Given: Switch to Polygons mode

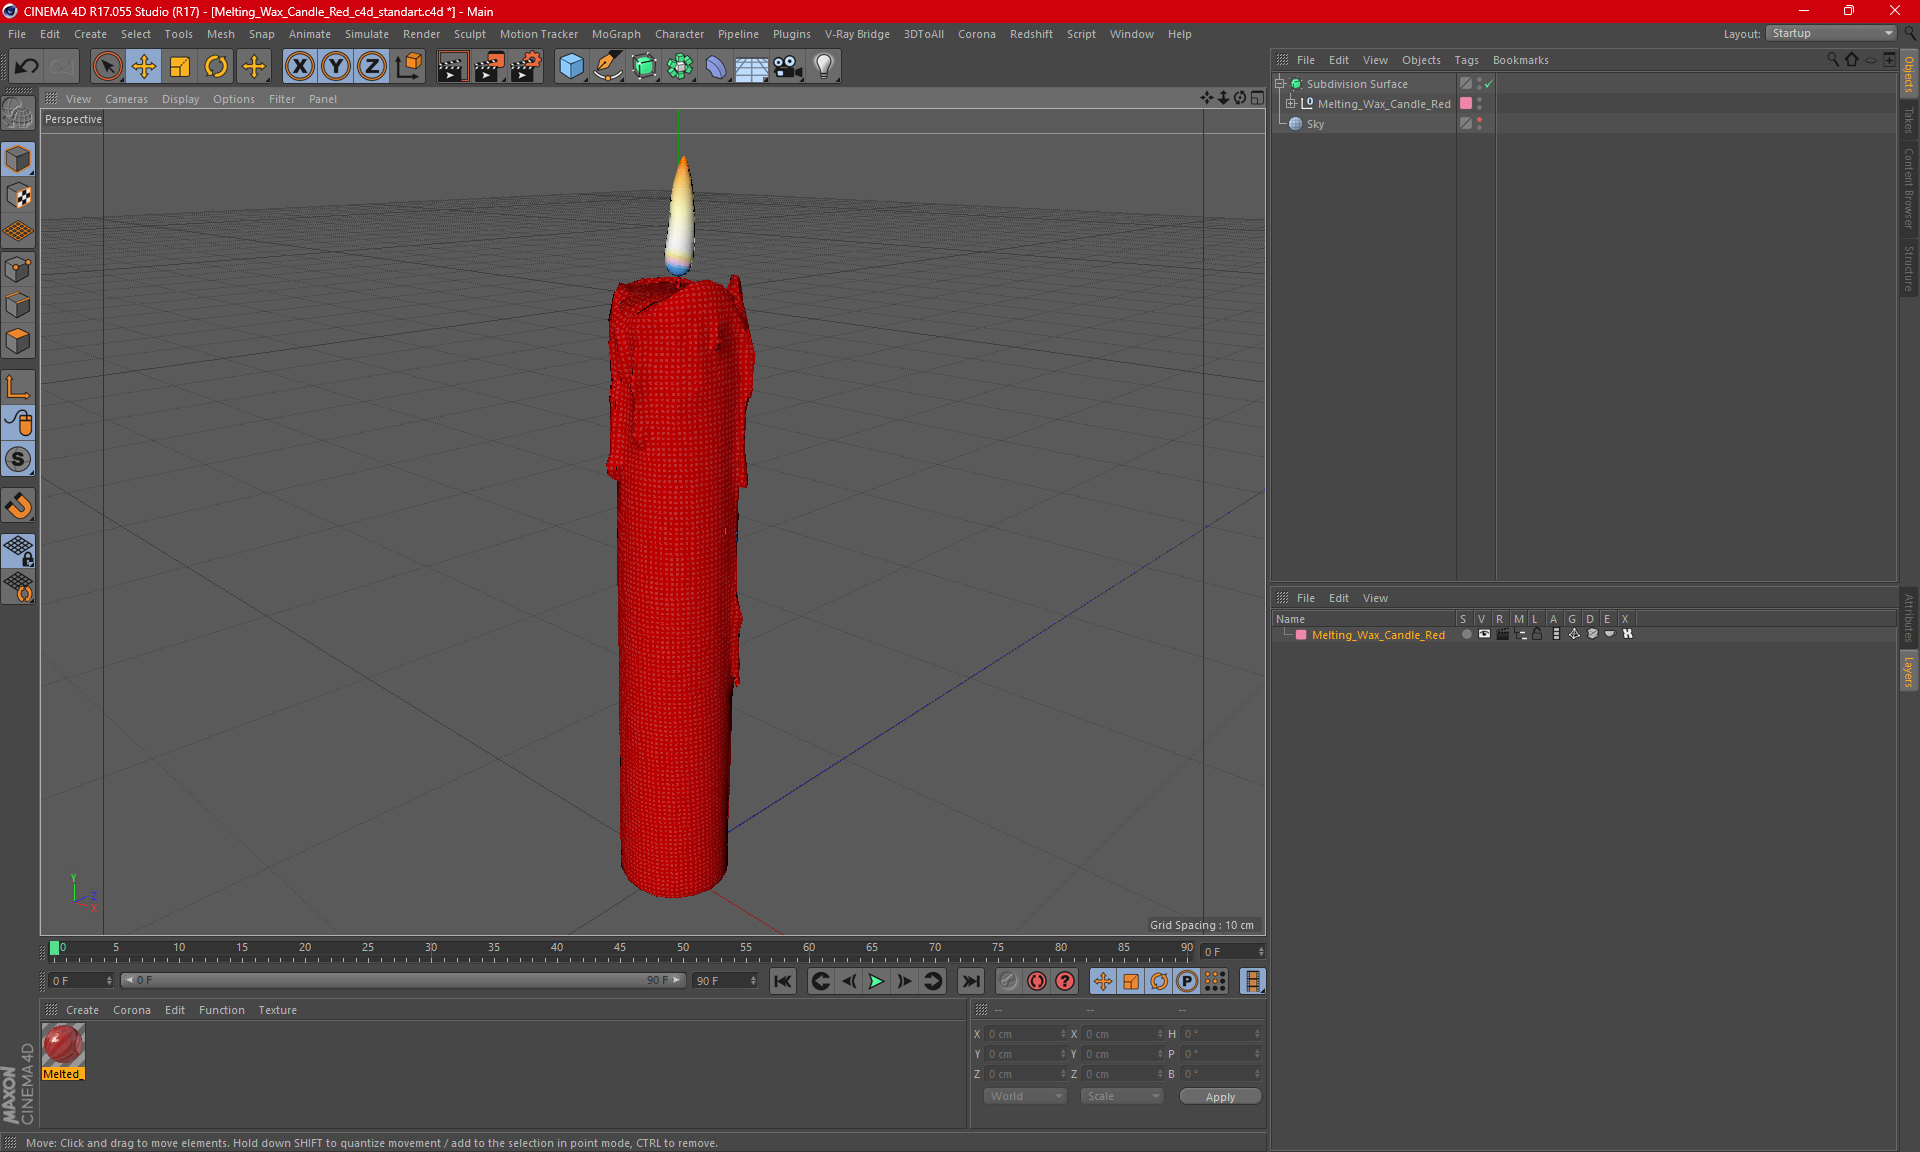Looking at the screenshot, I should click(18, 341).
